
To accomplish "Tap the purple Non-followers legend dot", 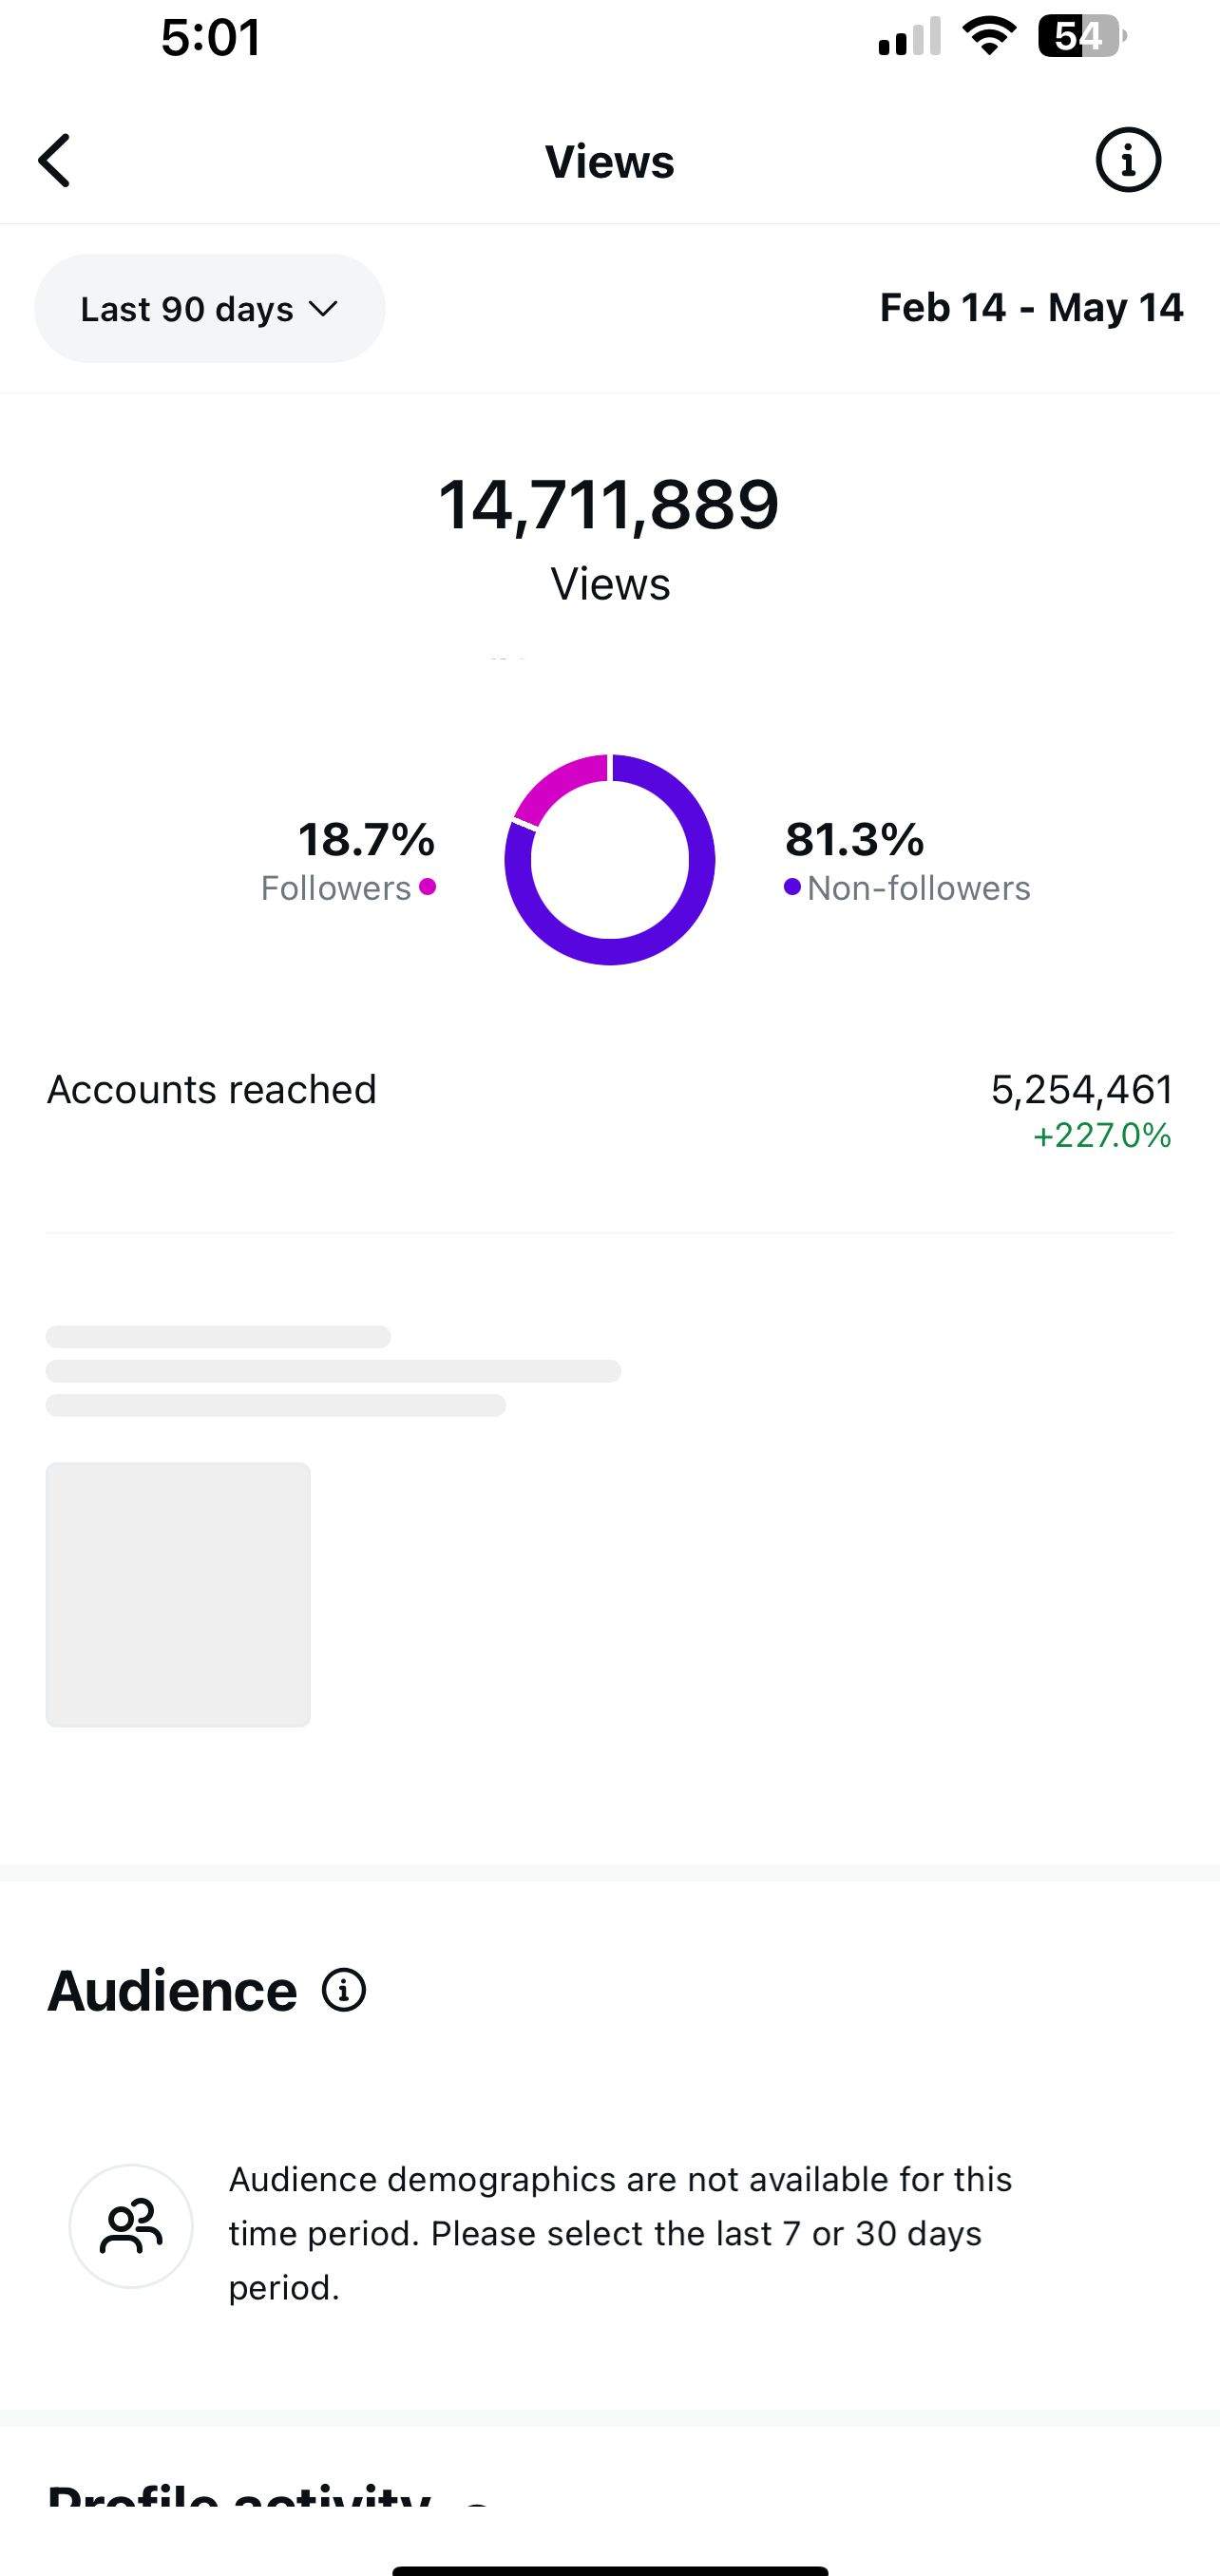I will point(792,887).
